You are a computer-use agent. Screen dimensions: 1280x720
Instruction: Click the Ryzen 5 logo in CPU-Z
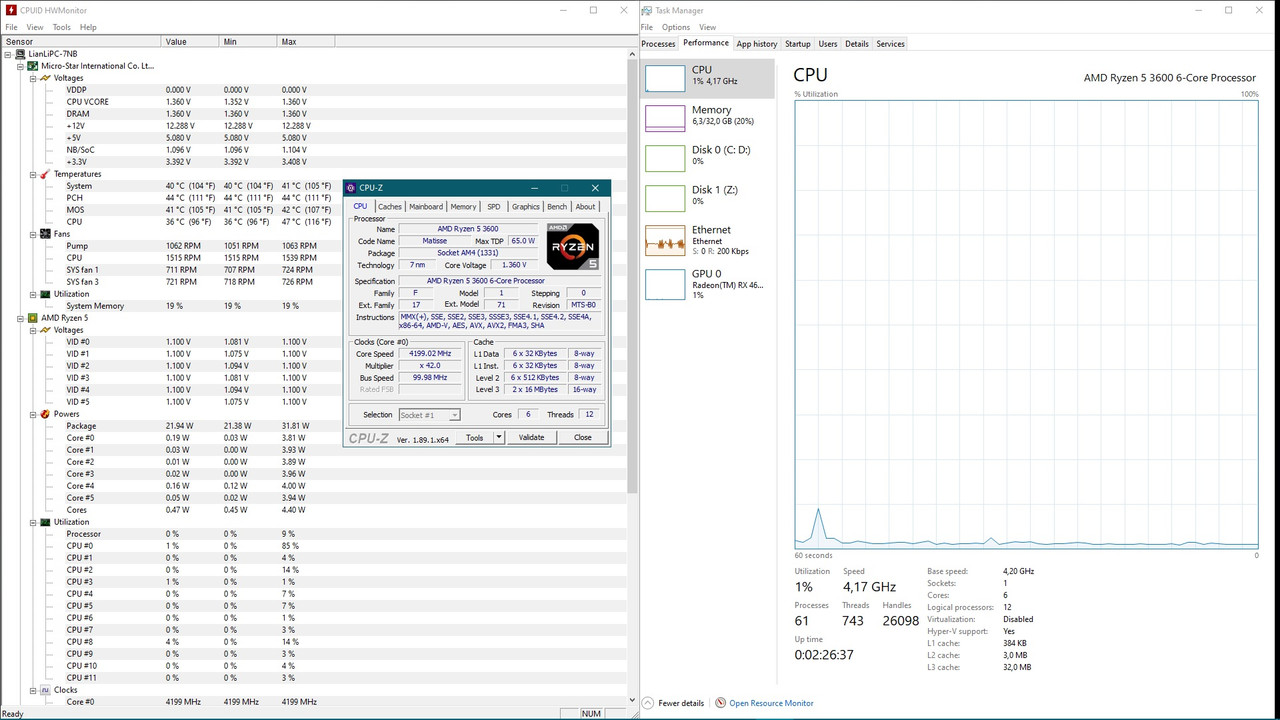pos(573,247)
